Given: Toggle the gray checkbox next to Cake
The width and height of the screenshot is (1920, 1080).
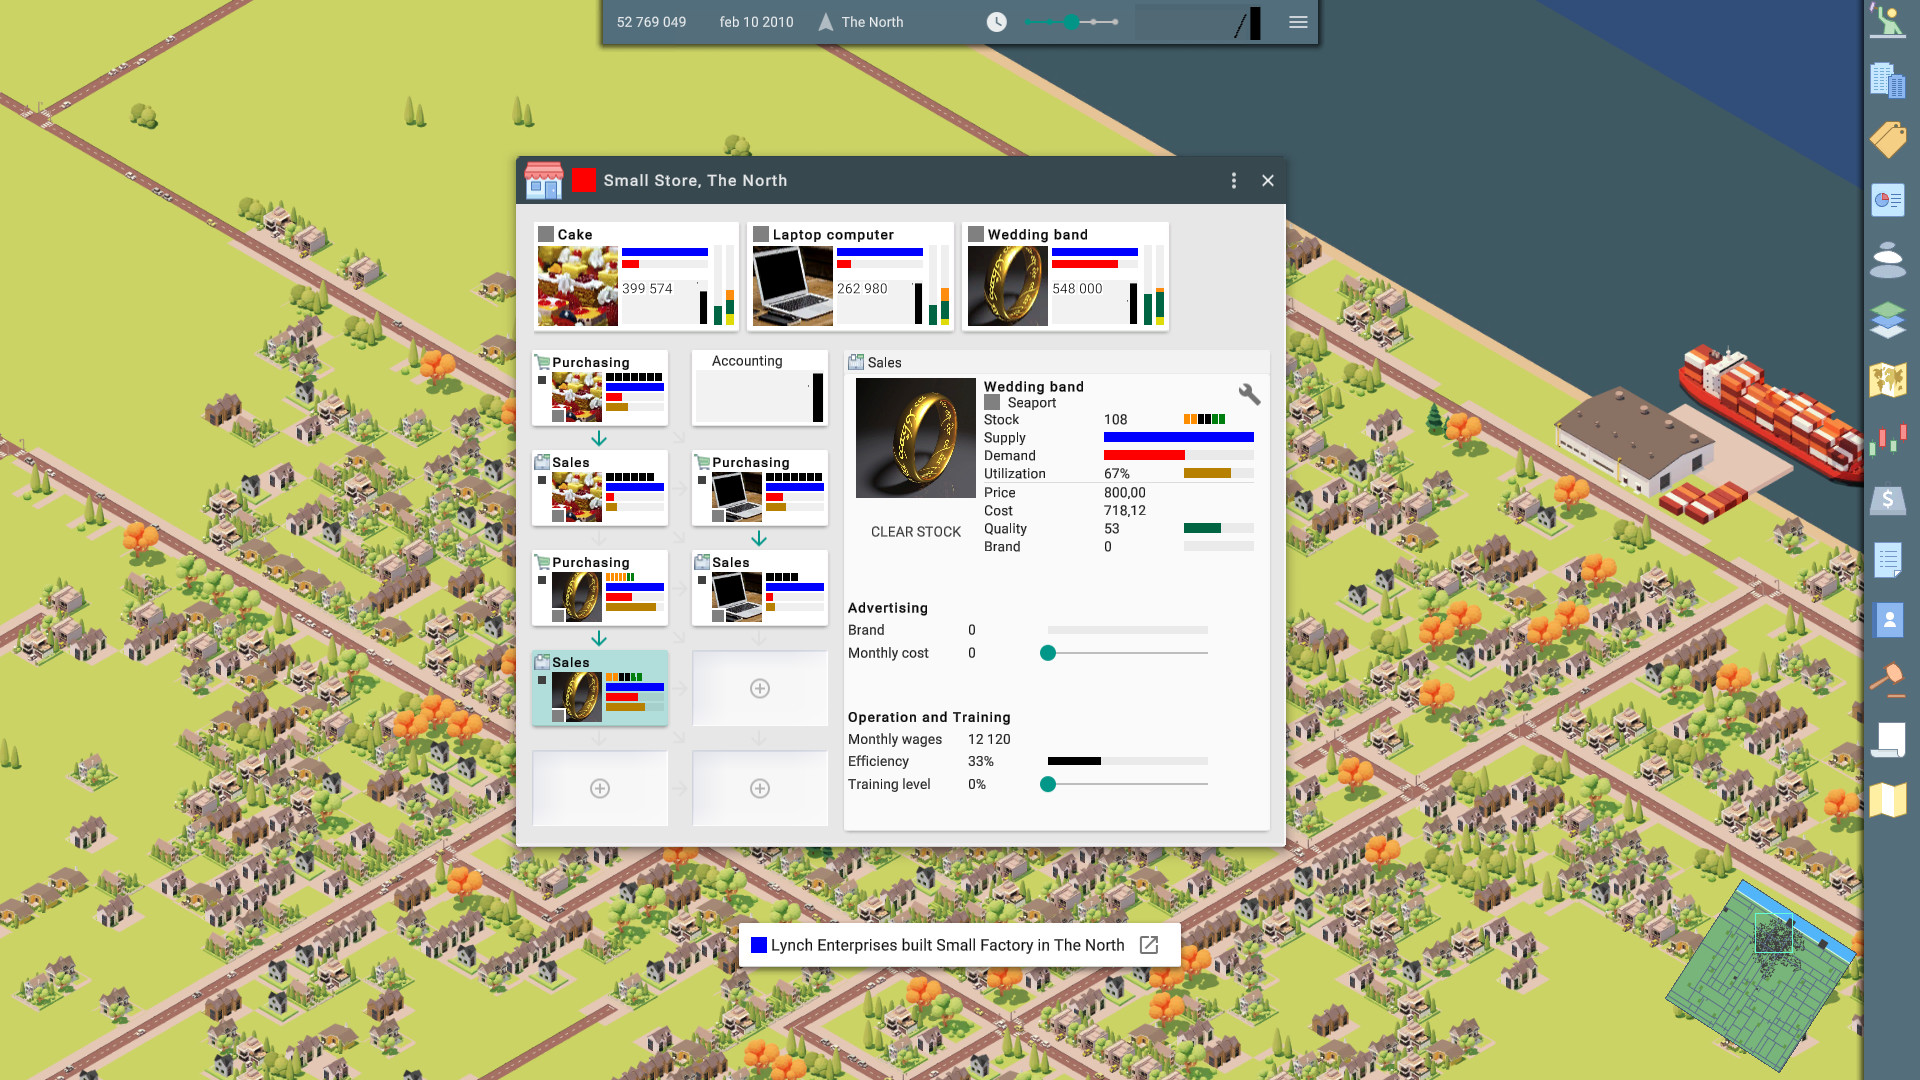Looking at the screenshot, I should pyautogui.click(x=546, y=234).
